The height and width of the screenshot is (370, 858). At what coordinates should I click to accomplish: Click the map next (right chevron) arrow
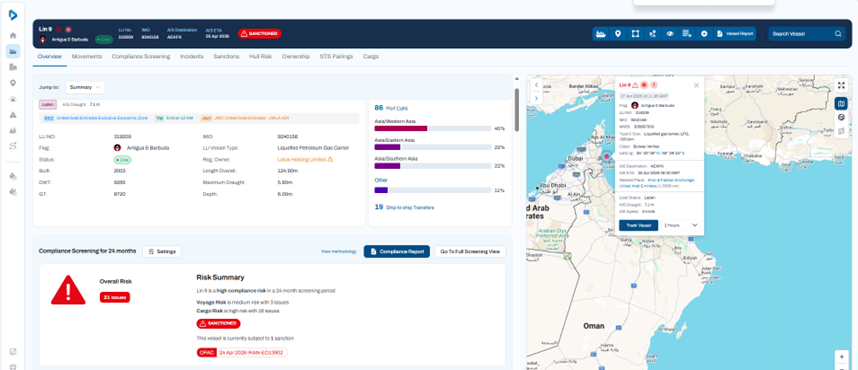536,99
